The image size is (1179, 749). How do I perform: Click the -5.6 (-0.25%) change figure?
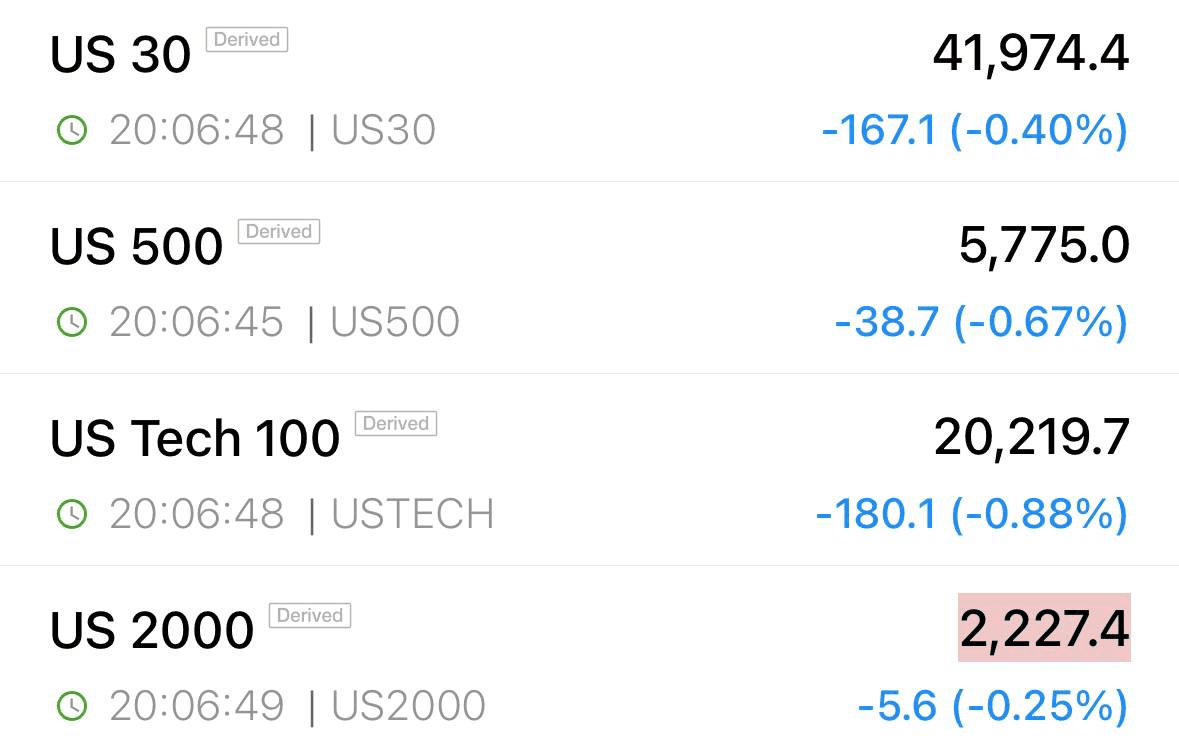(993, 706)
